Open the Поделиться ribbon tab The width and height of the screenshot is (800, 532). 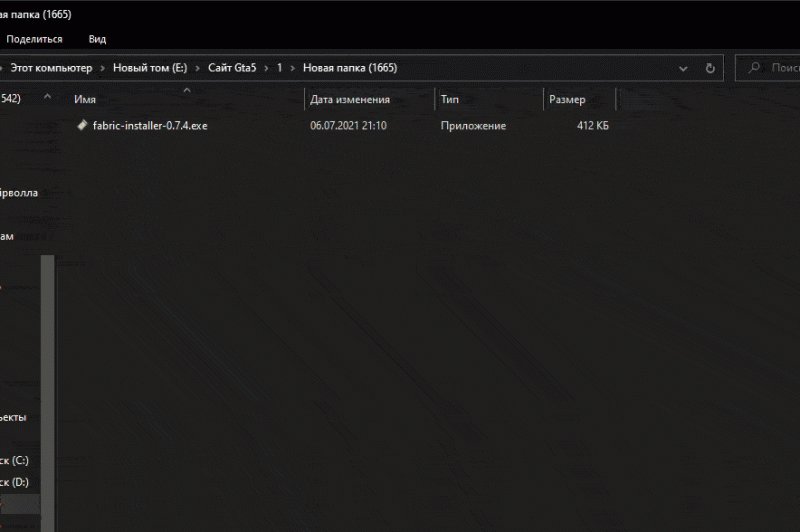click(x=34, y=39)
